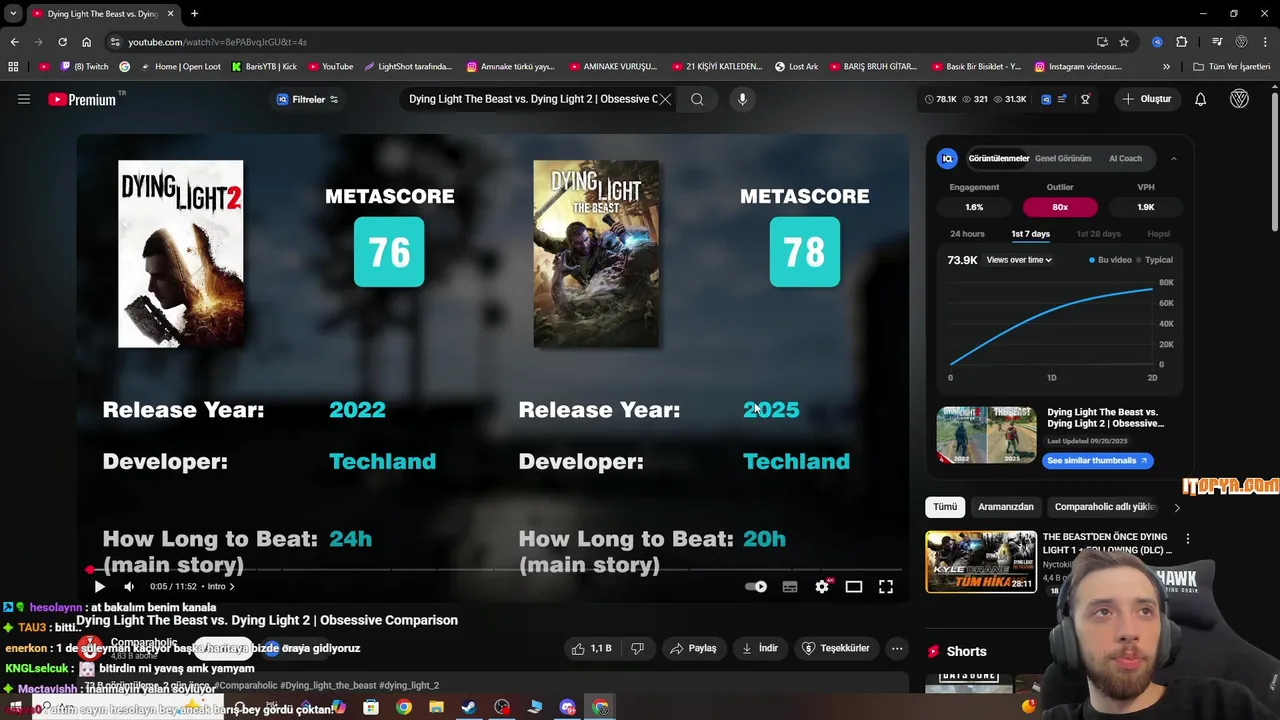Start voice search with microphone icon
The width and height of the screenshot is (1280, 720).
click(x=742, y=99)
